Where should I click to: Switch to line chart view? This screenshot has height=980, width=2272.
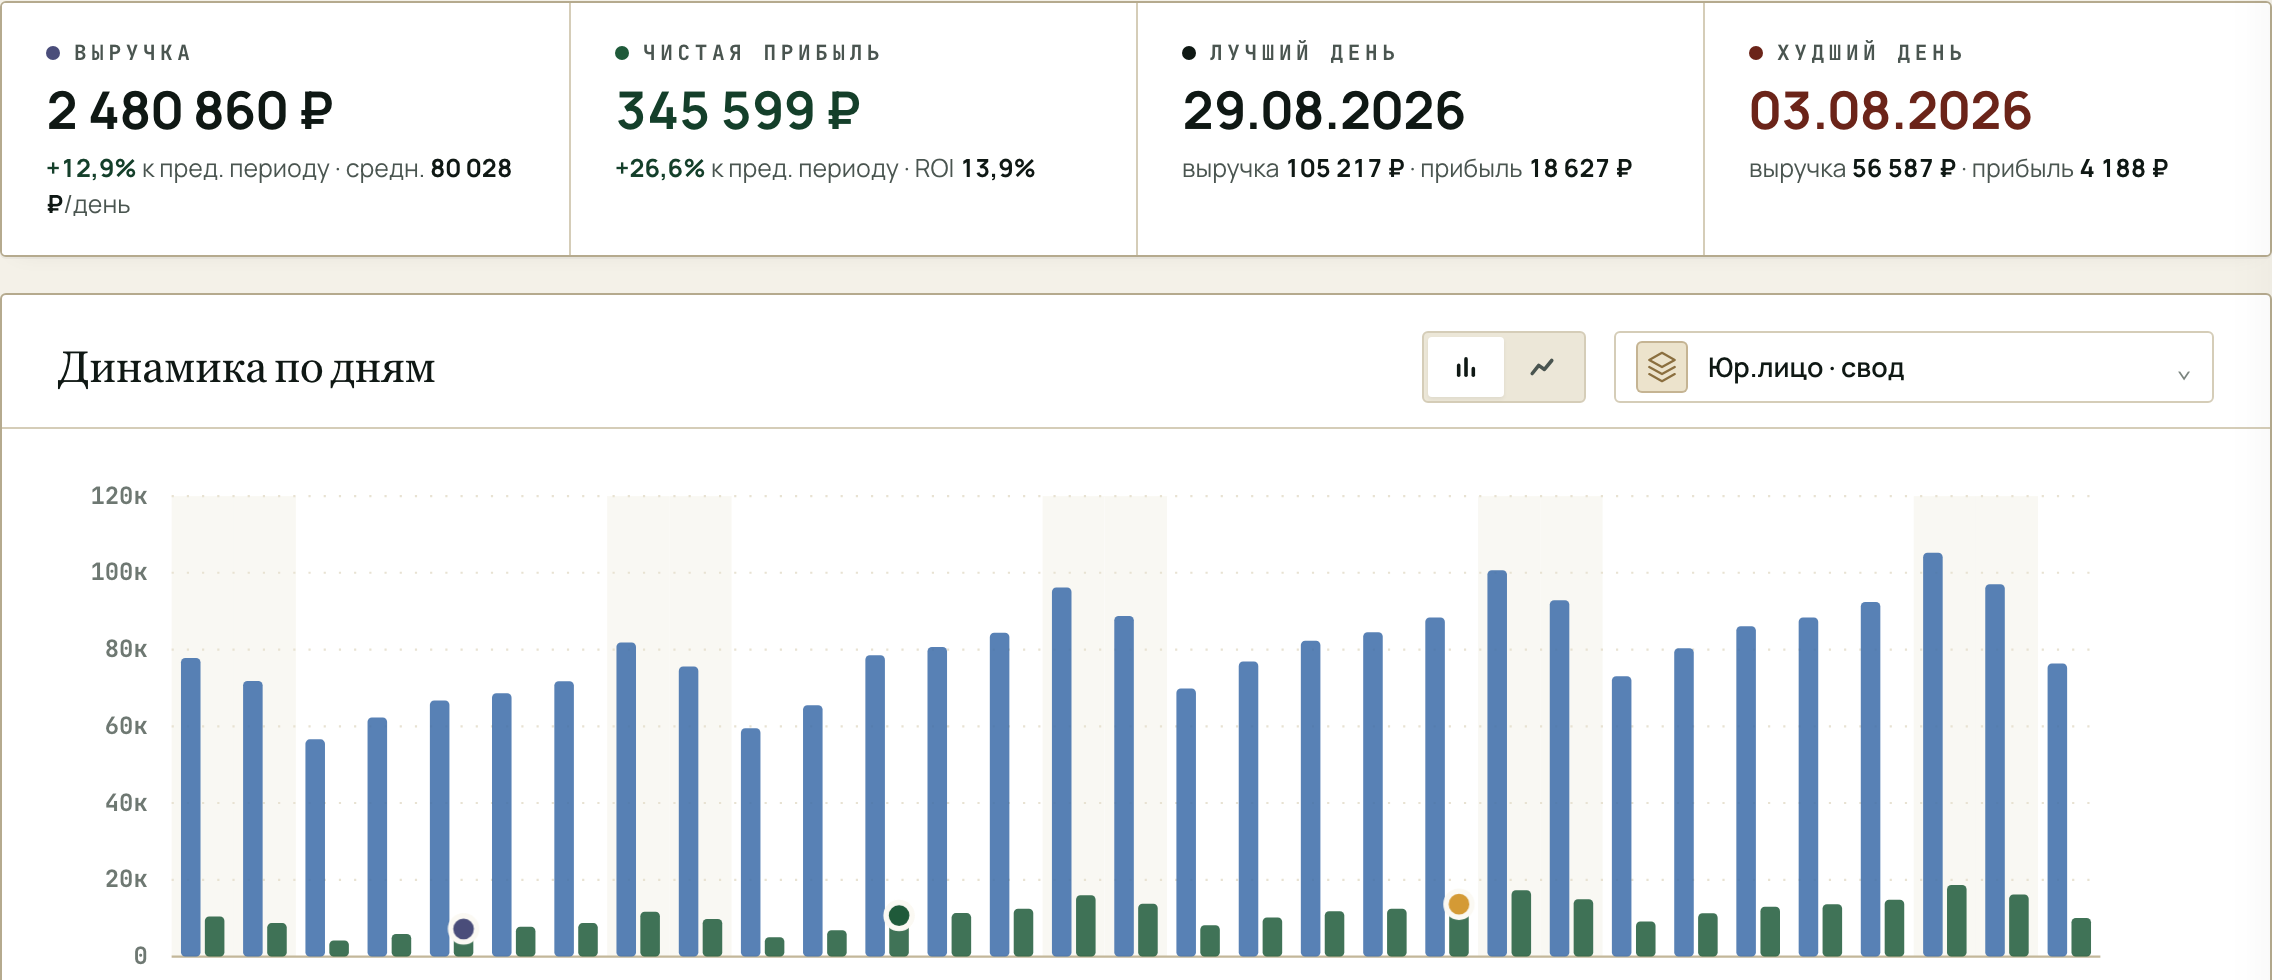point(1542,368)
